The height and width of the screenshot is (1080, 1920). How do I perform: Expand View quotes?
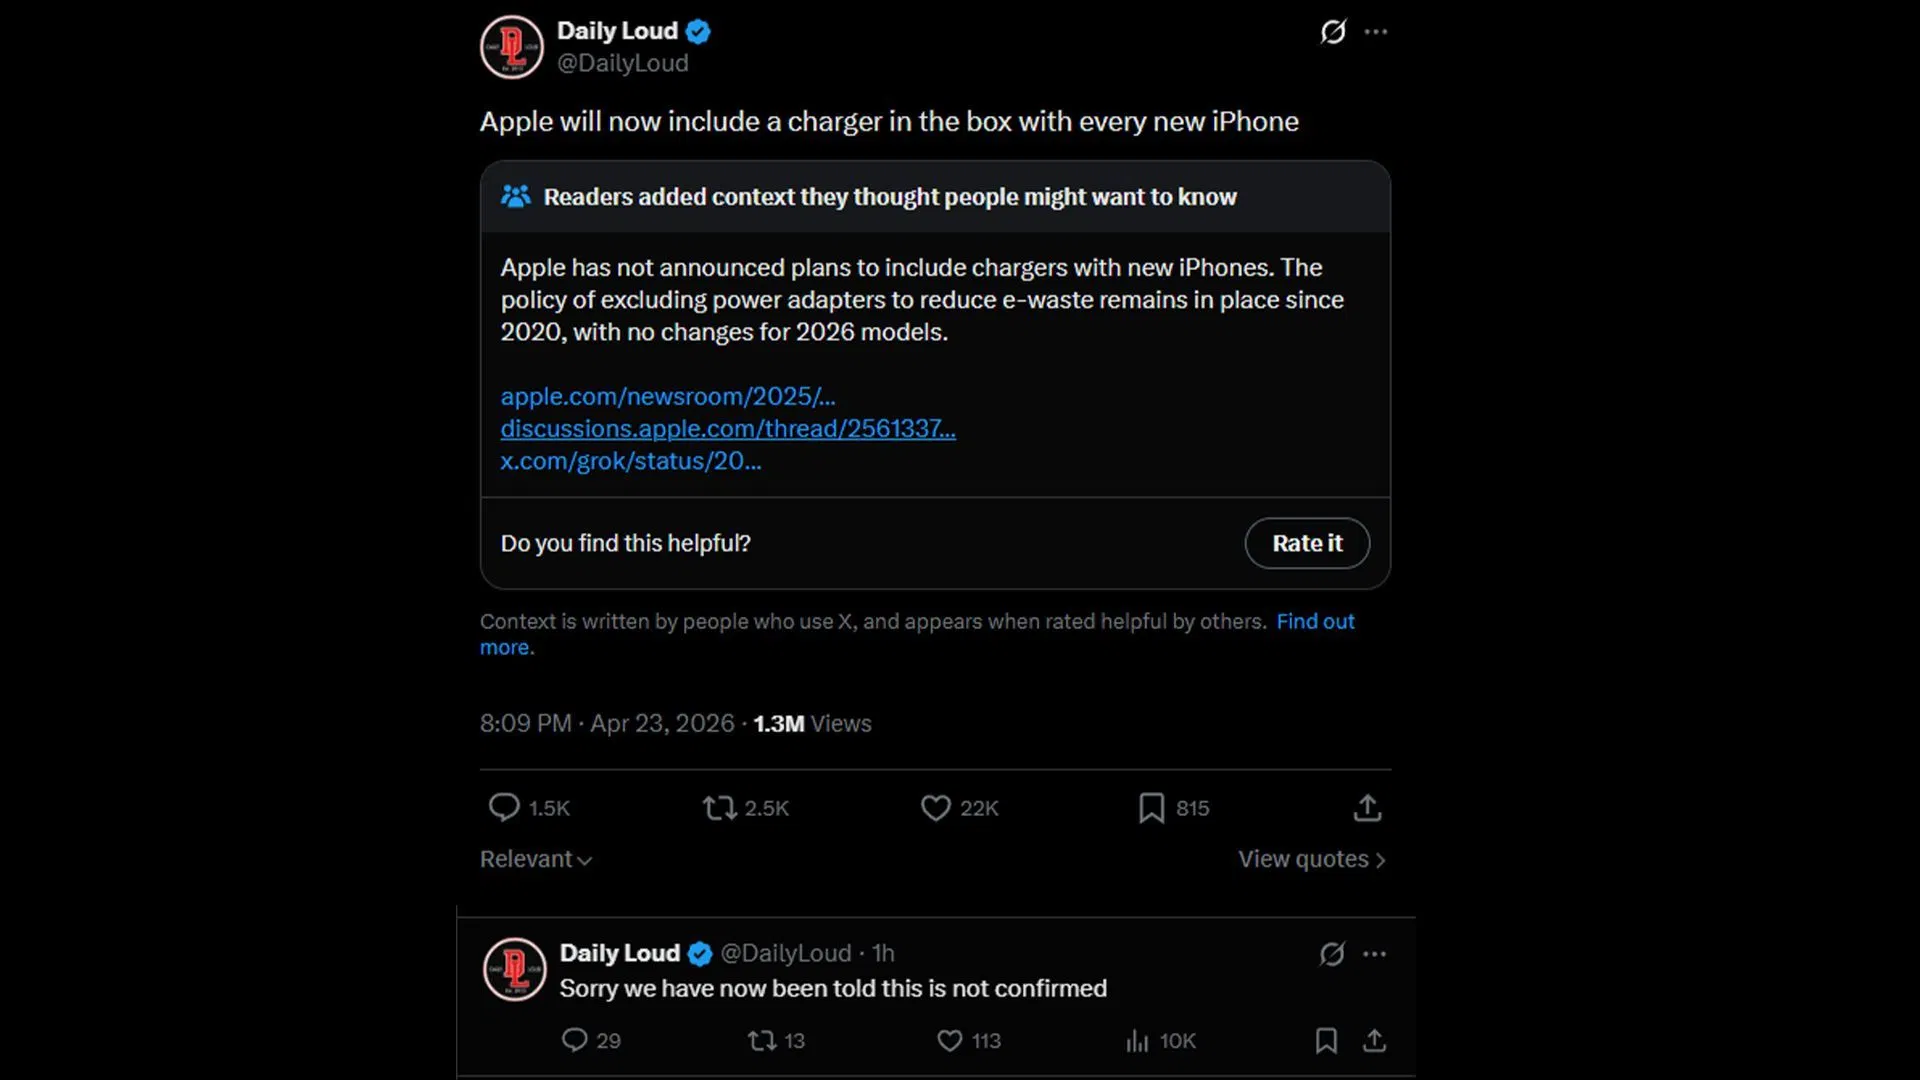click(1311, 859)
